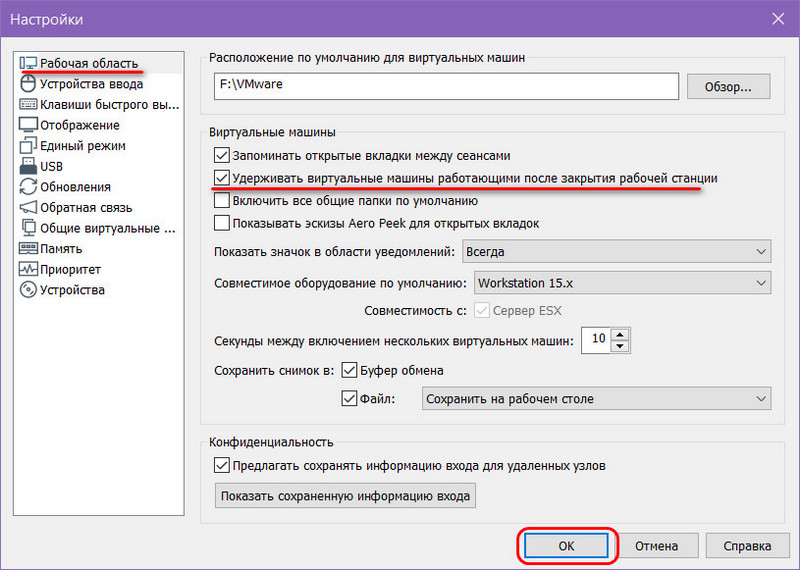Toggle Предлагать сохранять информацию входа
This screenshot has height=570, width=800.
[221, 465]
